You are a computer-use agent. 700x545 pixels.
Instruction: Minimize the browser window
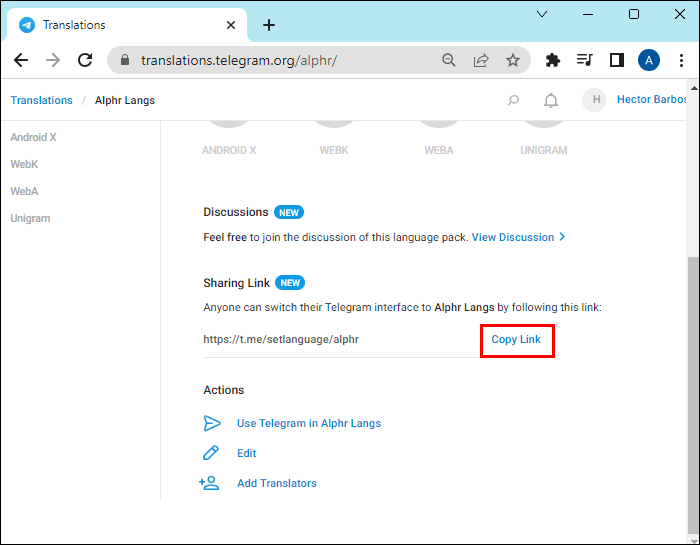pyautogui.click(x=588, y=14)
